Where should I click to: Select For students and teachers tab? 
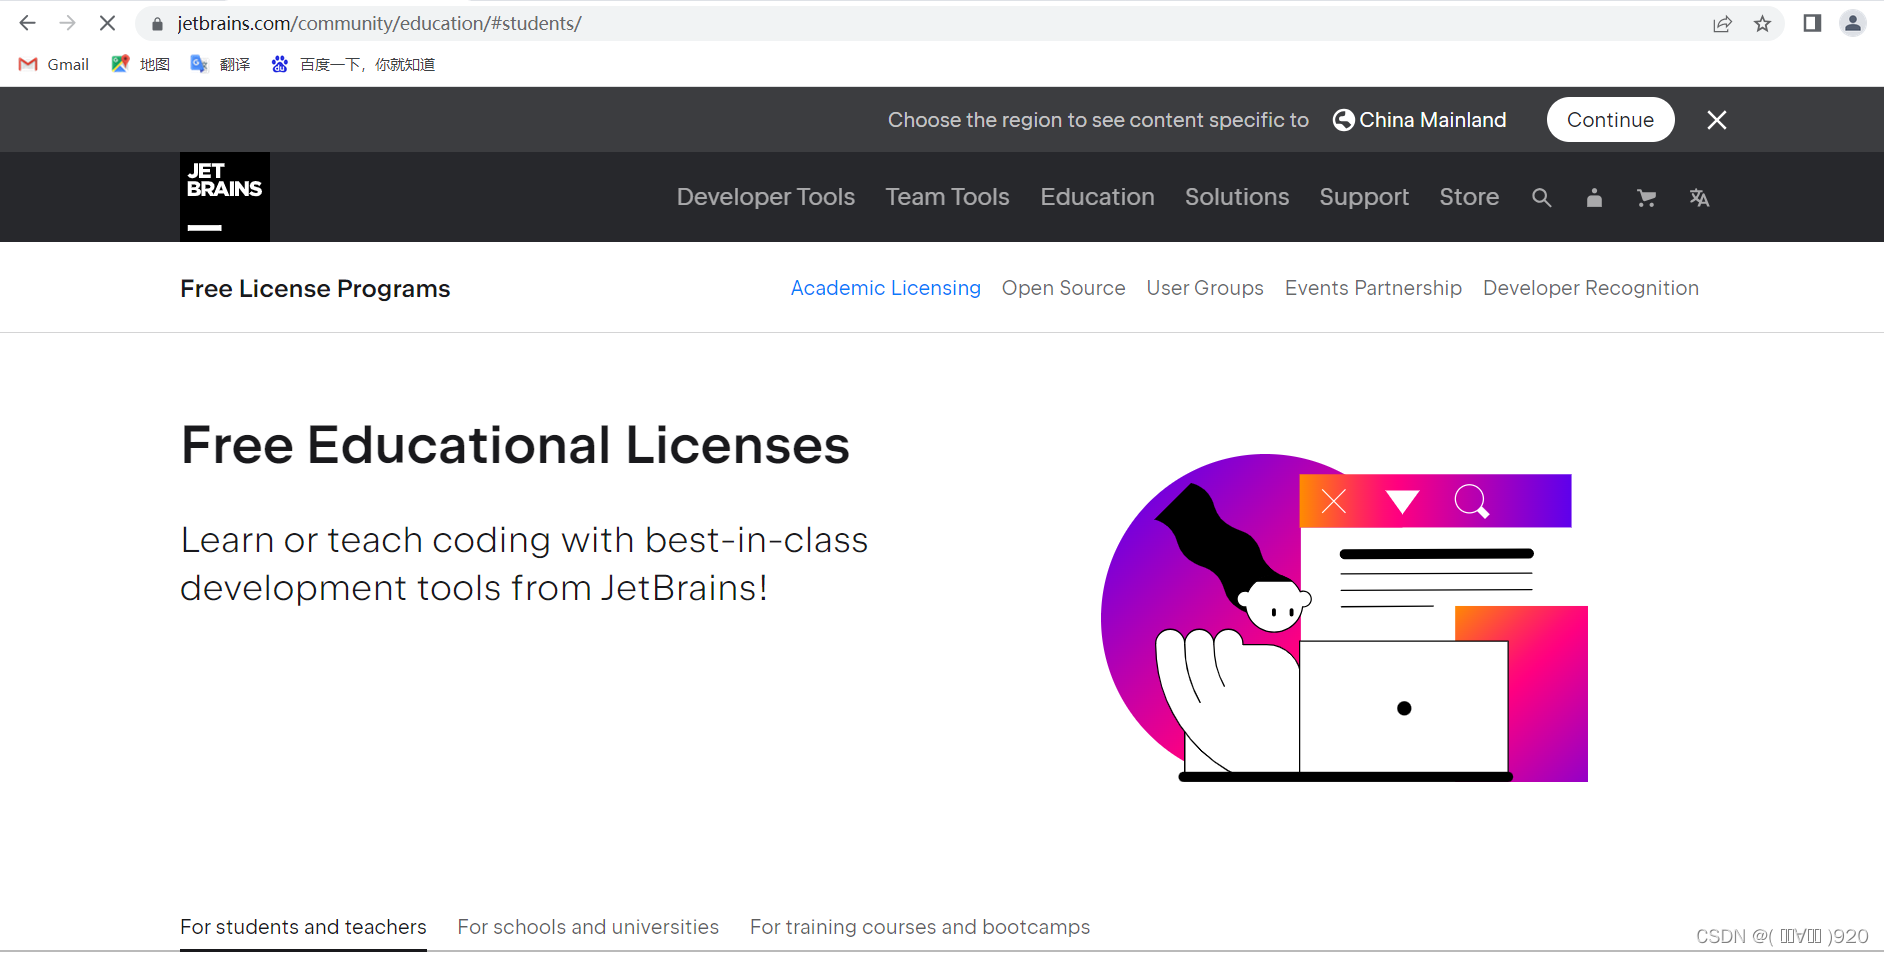click(x=303, y=927)
